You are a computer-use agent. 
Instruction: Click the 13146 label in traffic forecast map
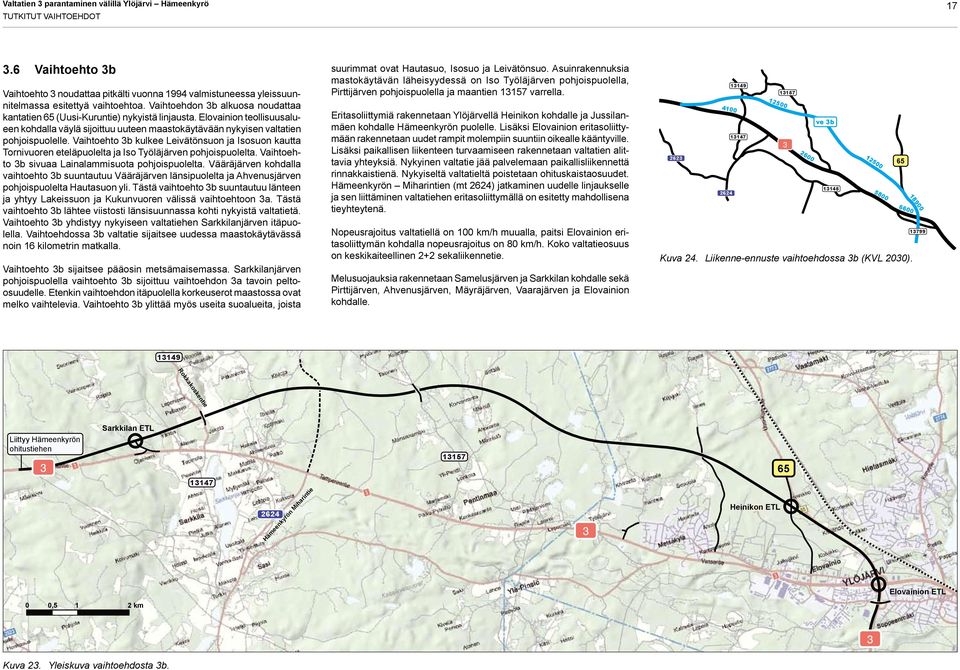coord(830,189)
